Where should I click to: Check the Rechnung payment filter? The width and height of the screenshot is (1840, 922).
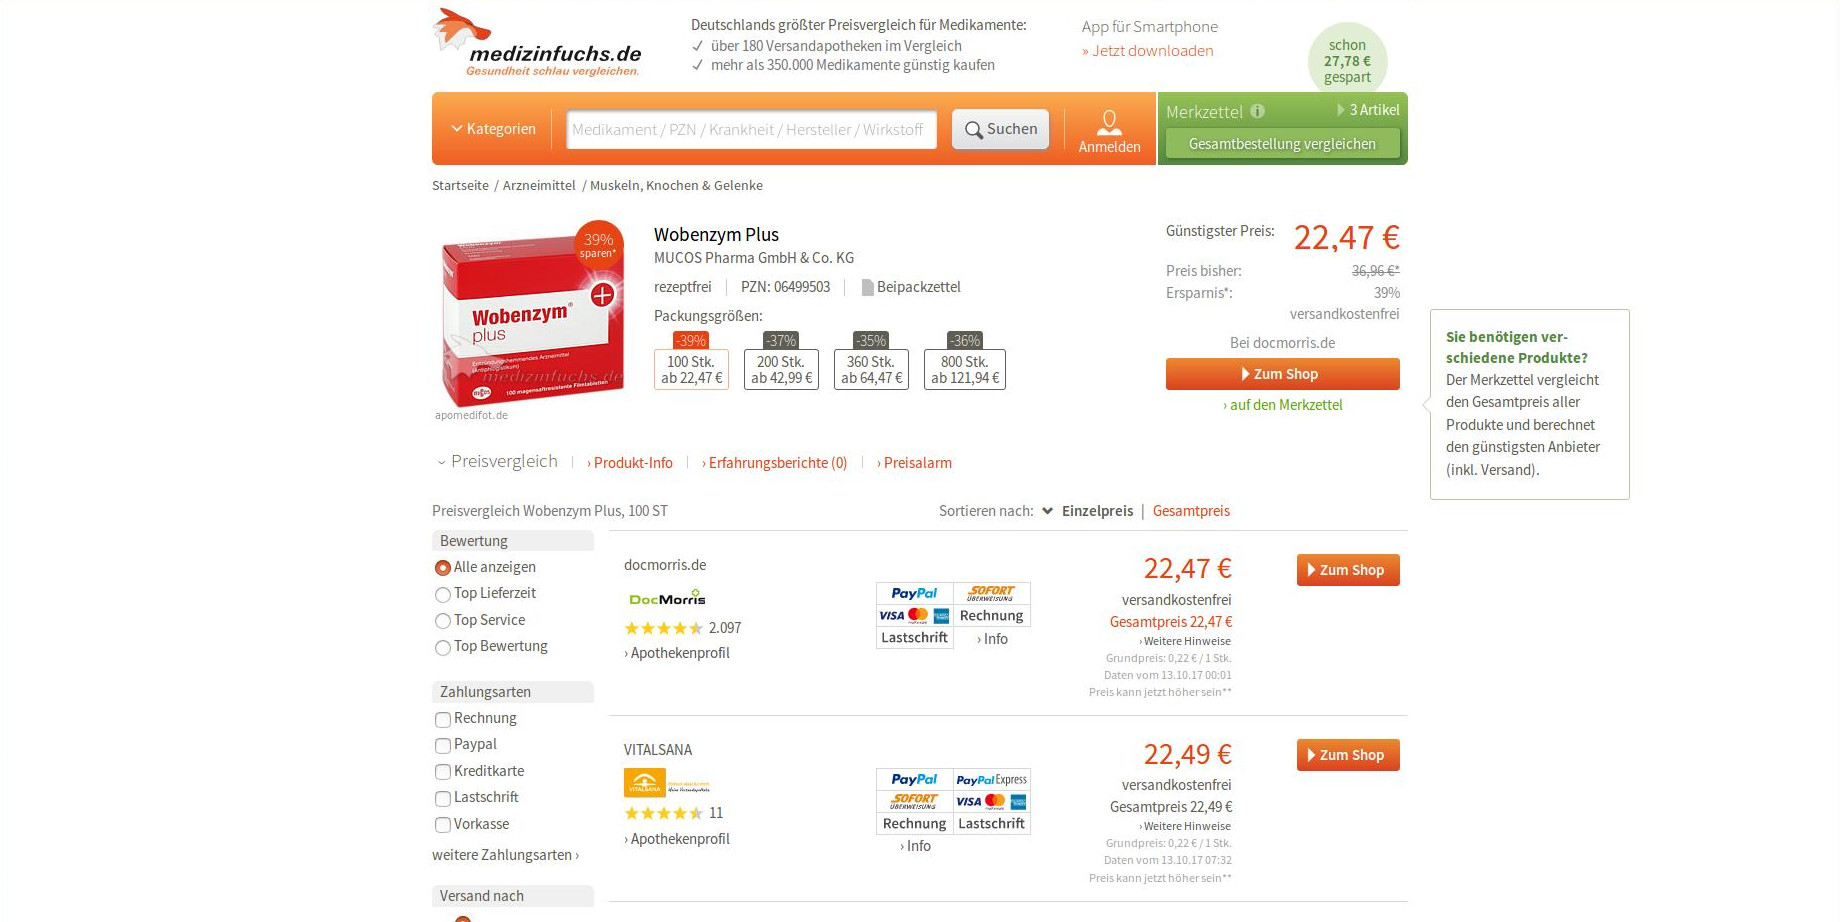point(443,720)
